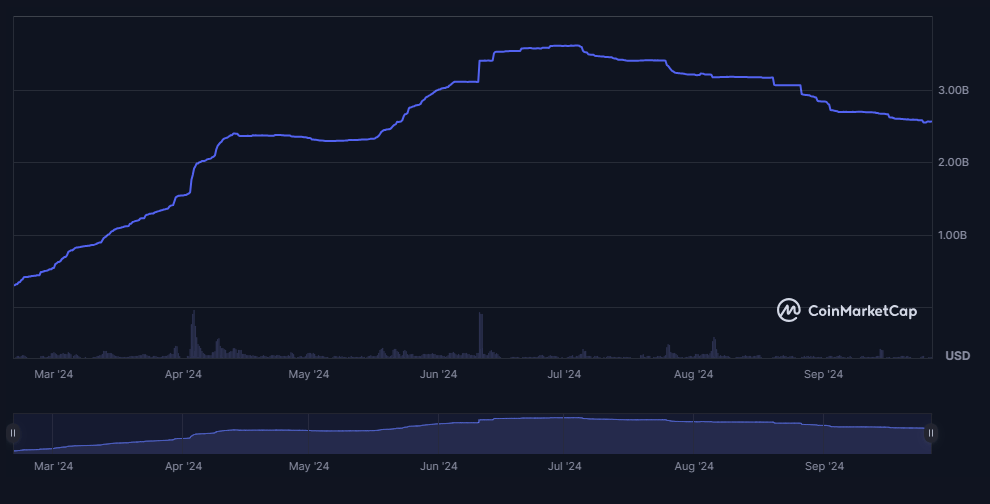This screenshot has height=504, width=990.
Task: Click the line's end point at far right
Action: coord(930,122)
